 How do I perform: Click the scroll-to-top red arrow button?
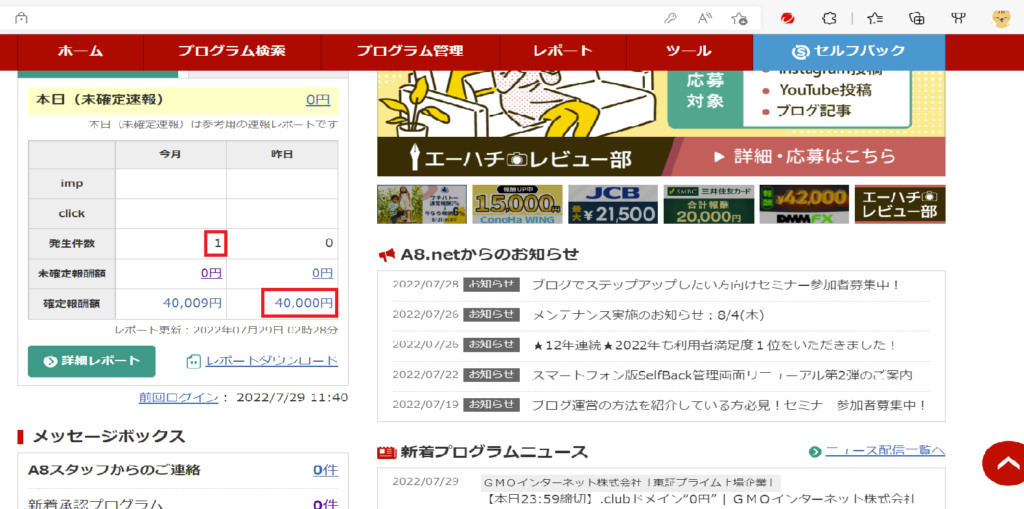coord(1006,462)
